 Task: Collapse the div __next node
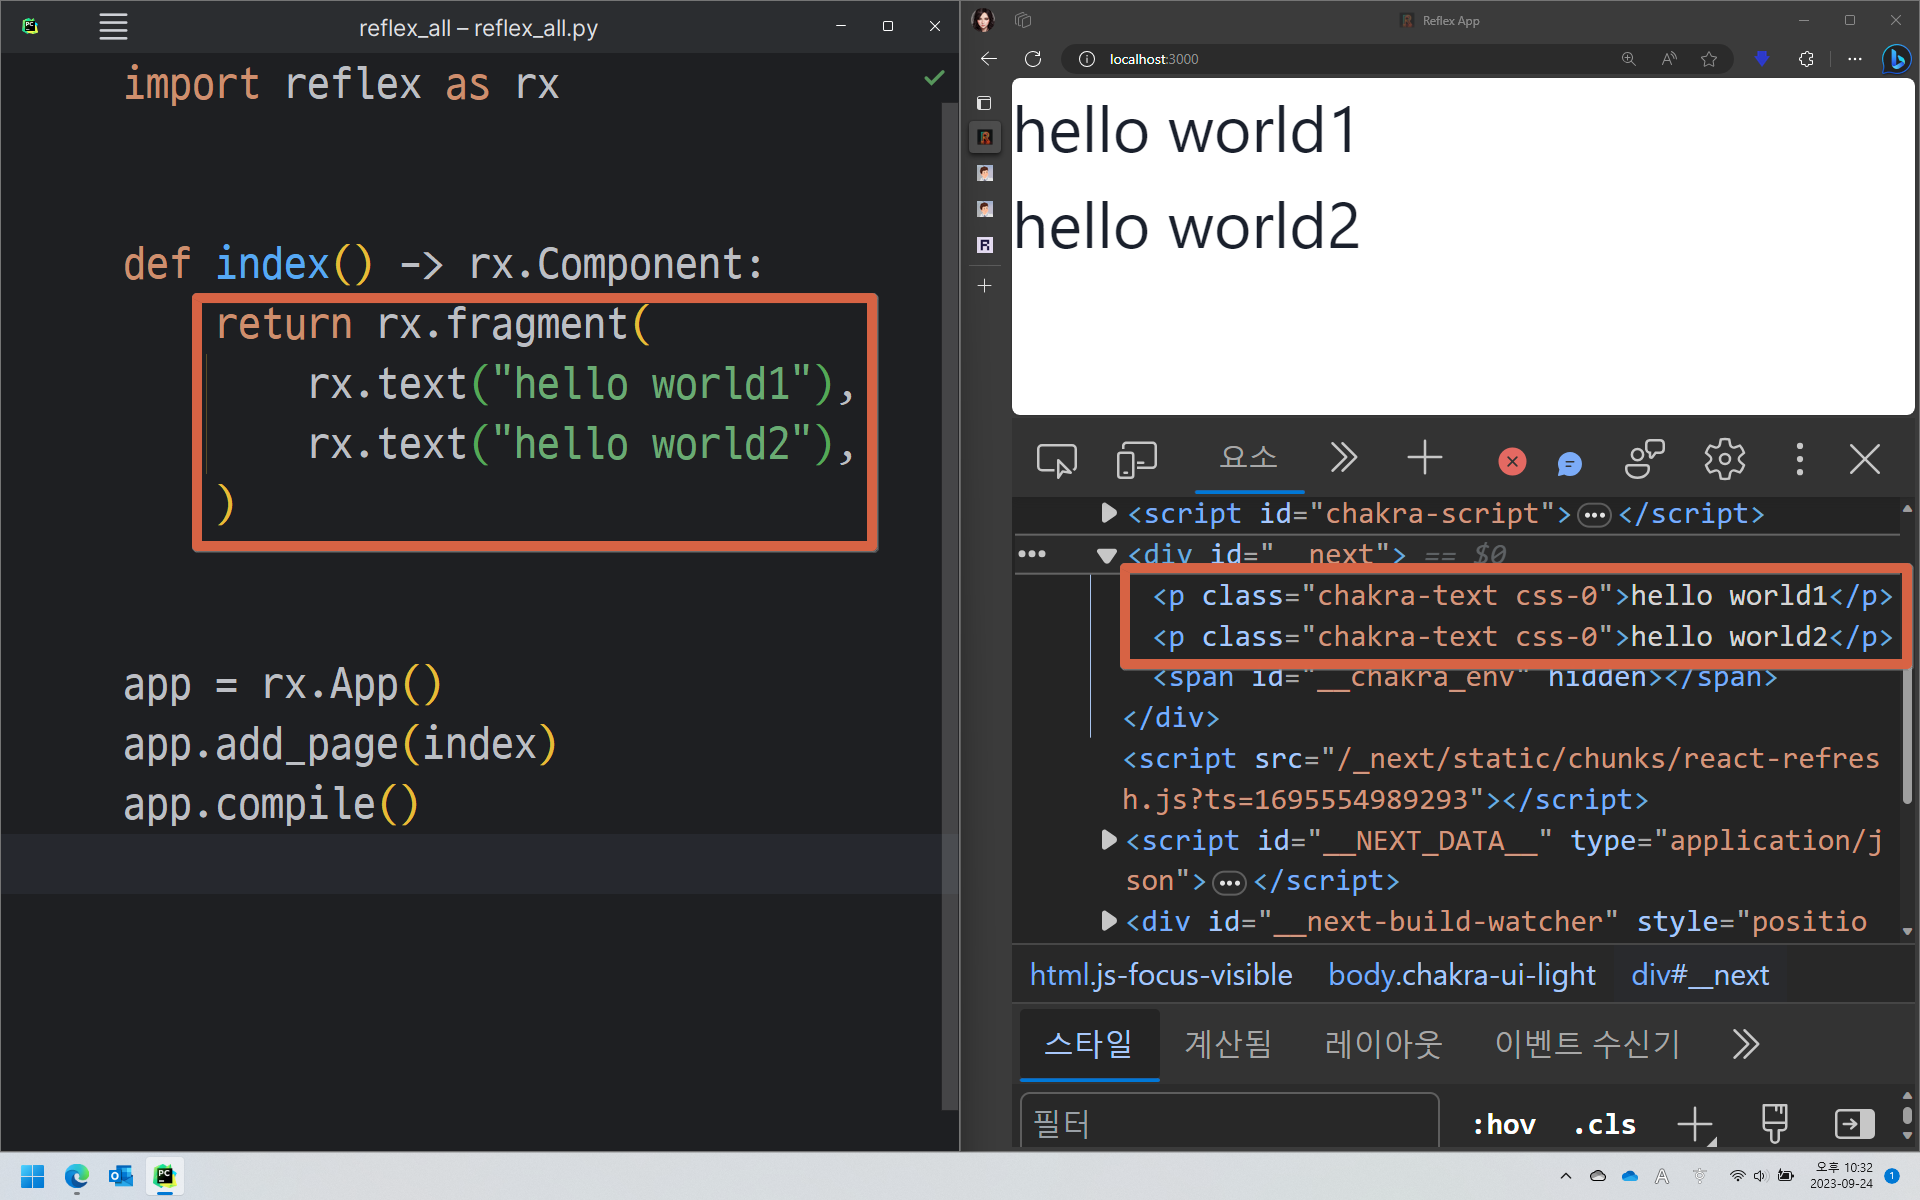[x=1106, y=555]
